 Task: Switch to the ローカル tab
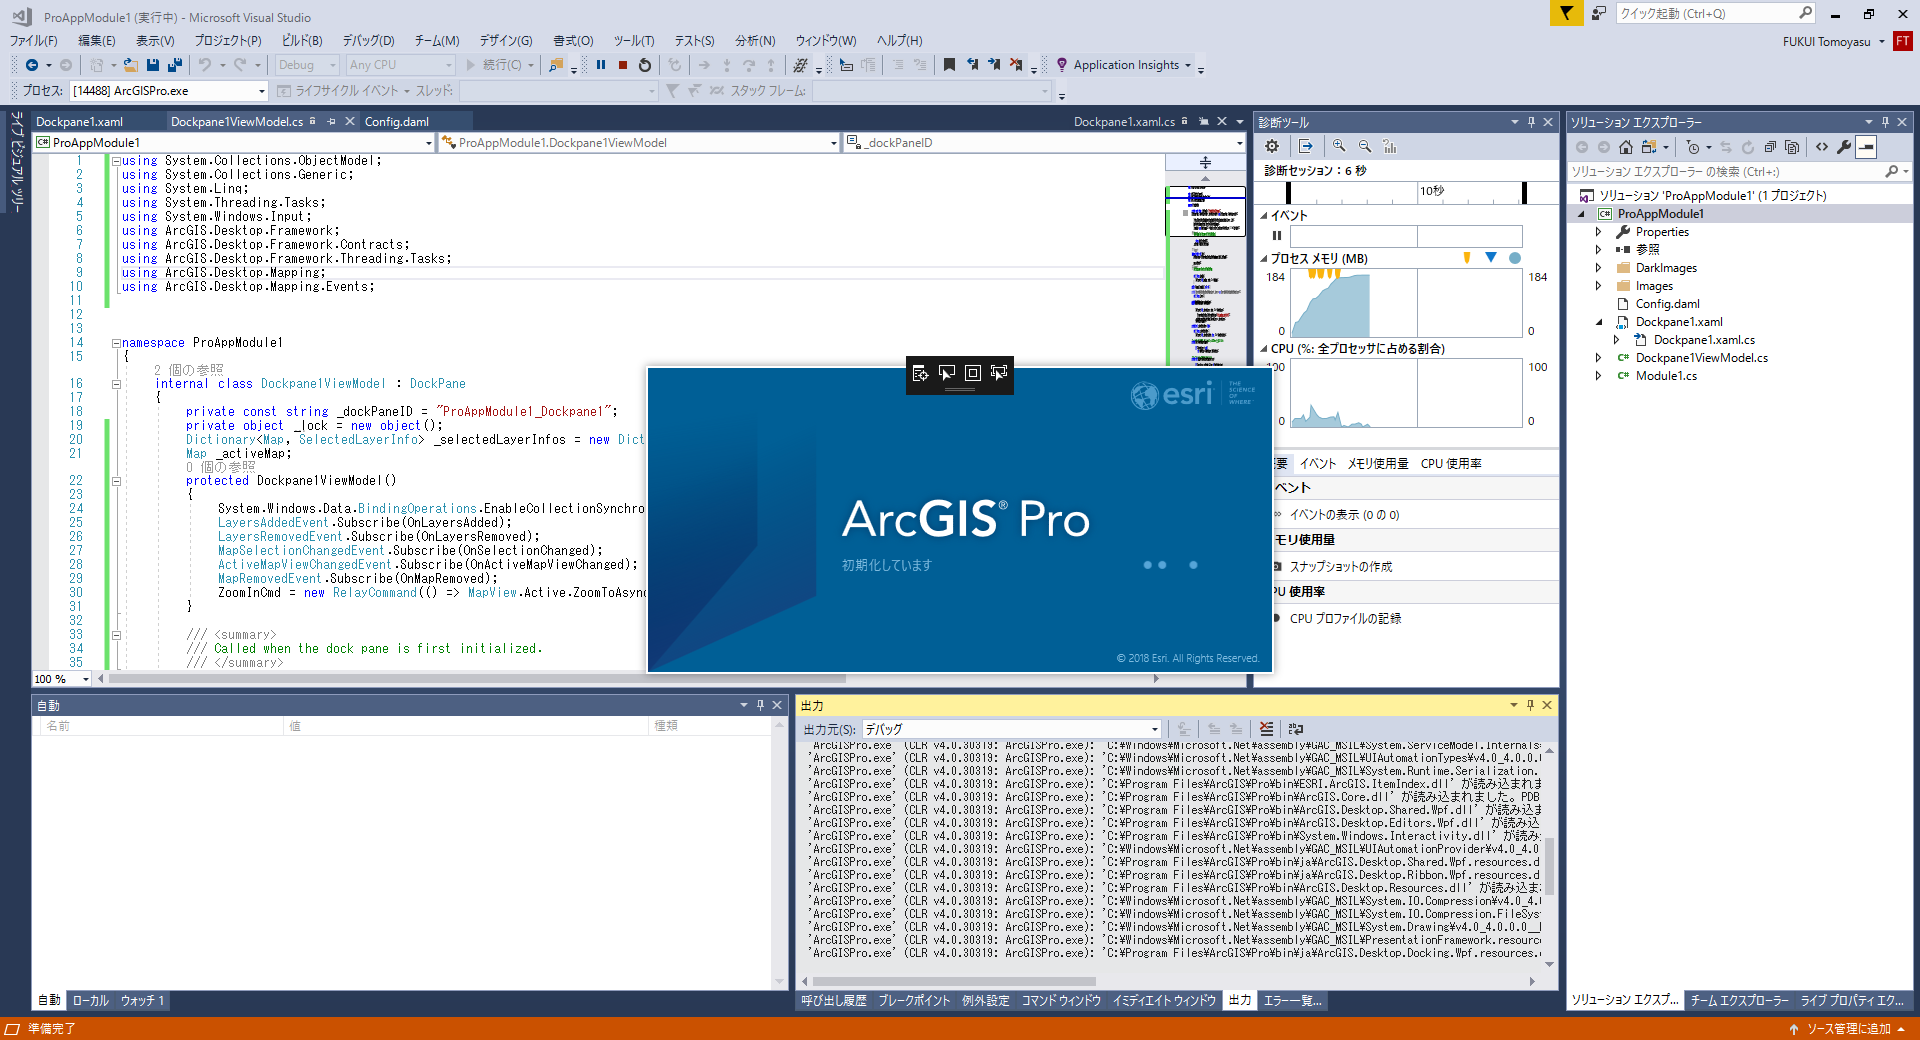click(x=90, y=1000)
